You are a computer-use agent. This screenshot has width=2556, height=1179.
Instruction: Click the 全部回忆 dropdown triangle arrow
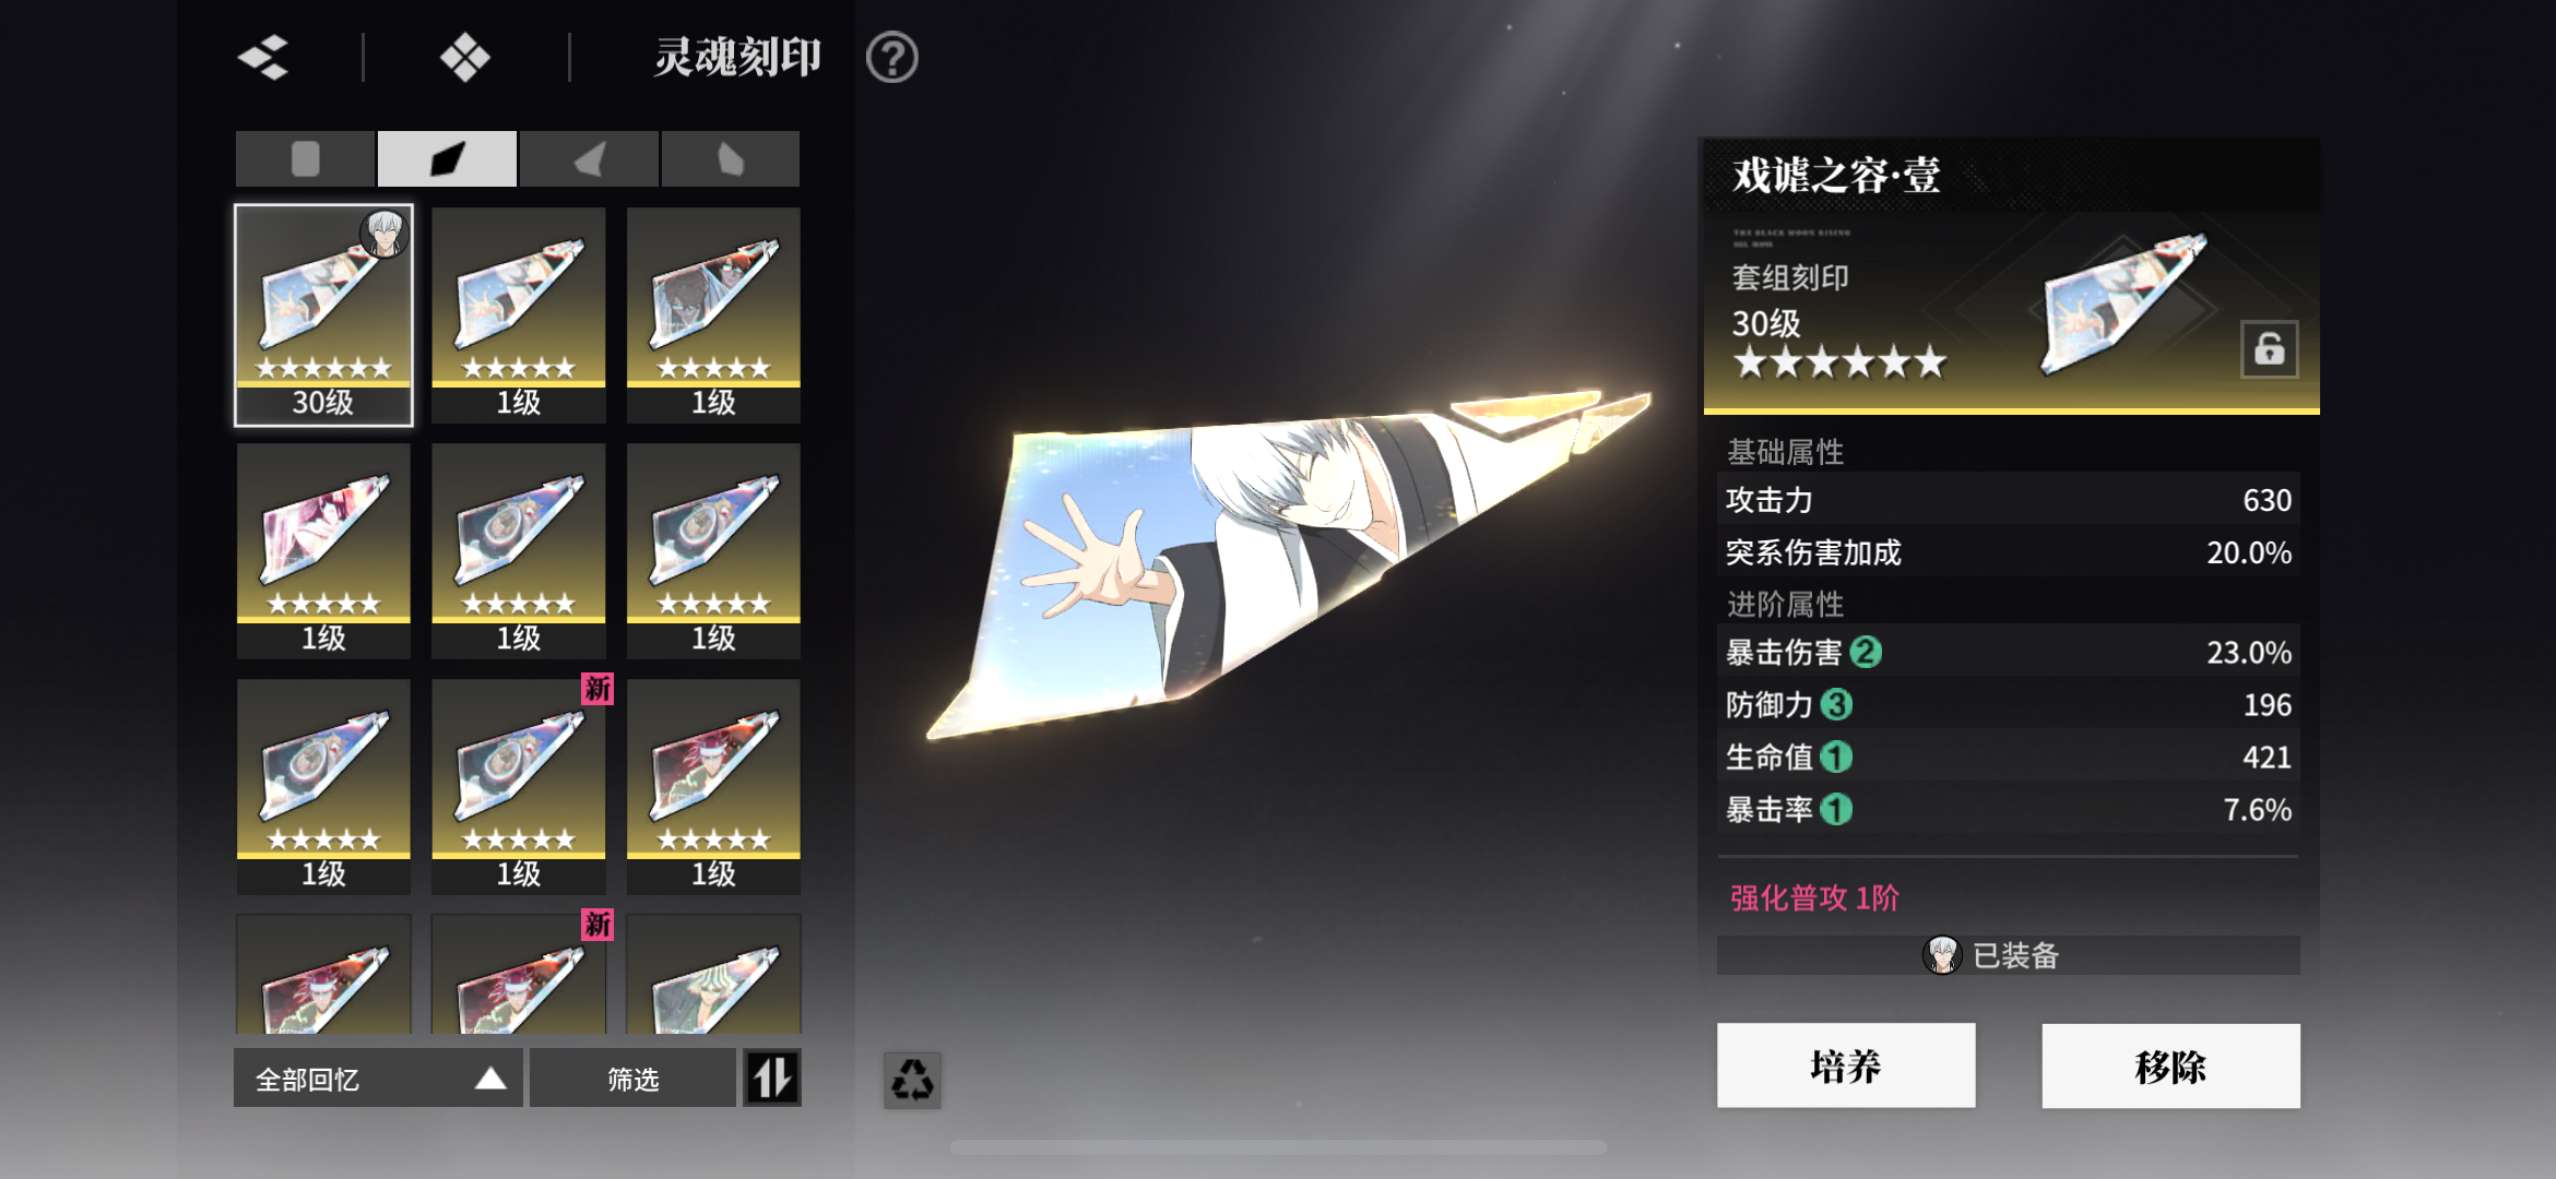pyautogui.click(x=490, y=1078)
